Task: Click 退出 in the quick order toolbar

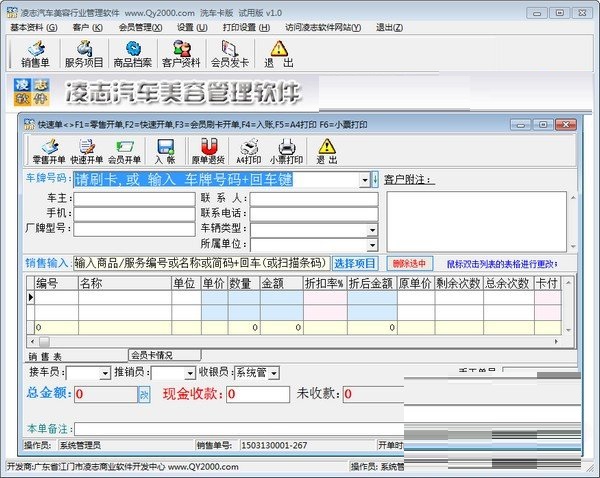Action: pos(327,152)
